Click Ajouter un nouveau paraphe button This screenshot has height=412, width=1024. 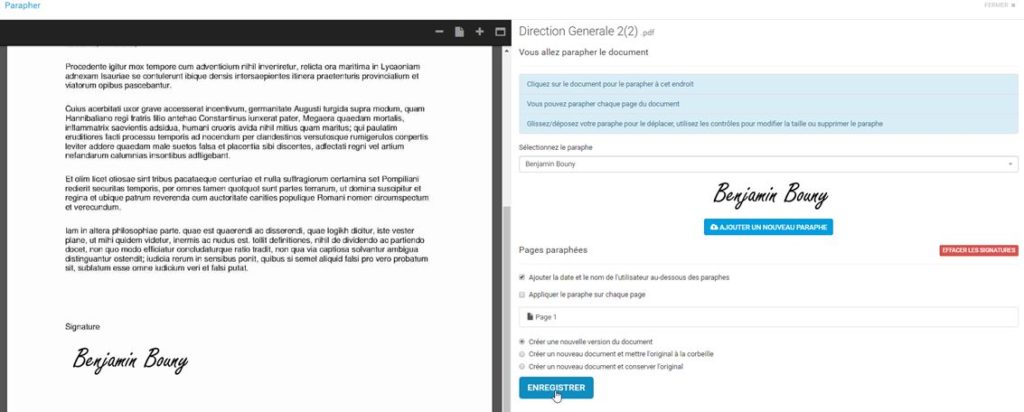coord(768,227)
